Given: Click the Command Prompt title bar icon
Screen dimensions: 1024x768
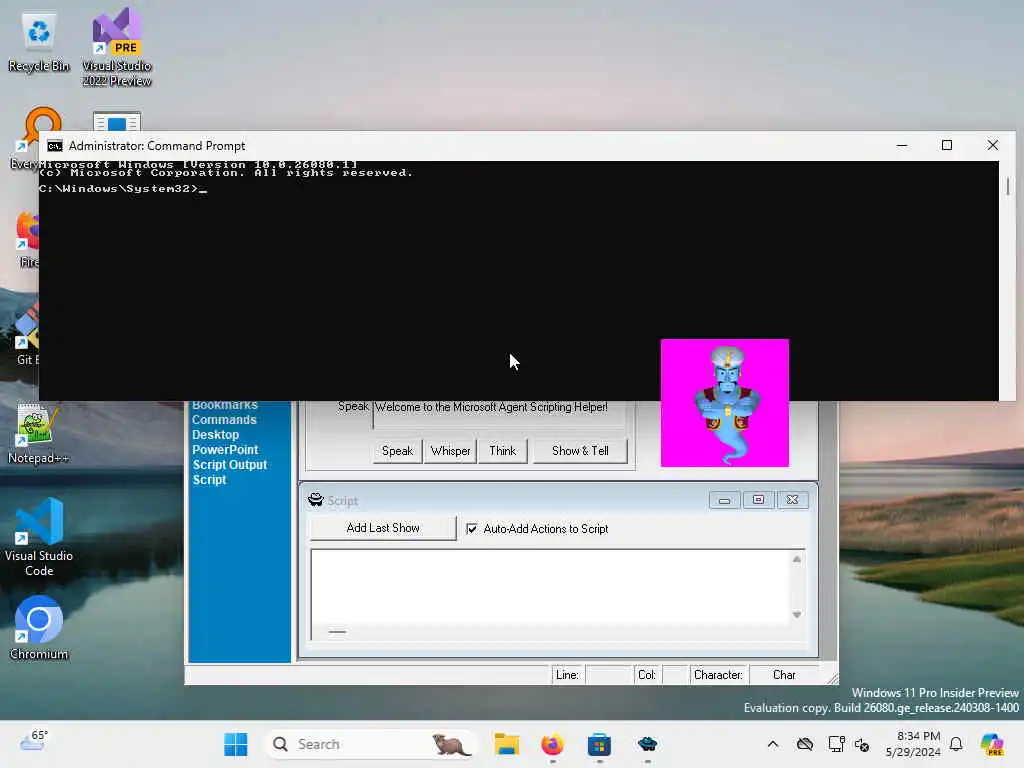Looking at the screenshot, I should 55,146.
